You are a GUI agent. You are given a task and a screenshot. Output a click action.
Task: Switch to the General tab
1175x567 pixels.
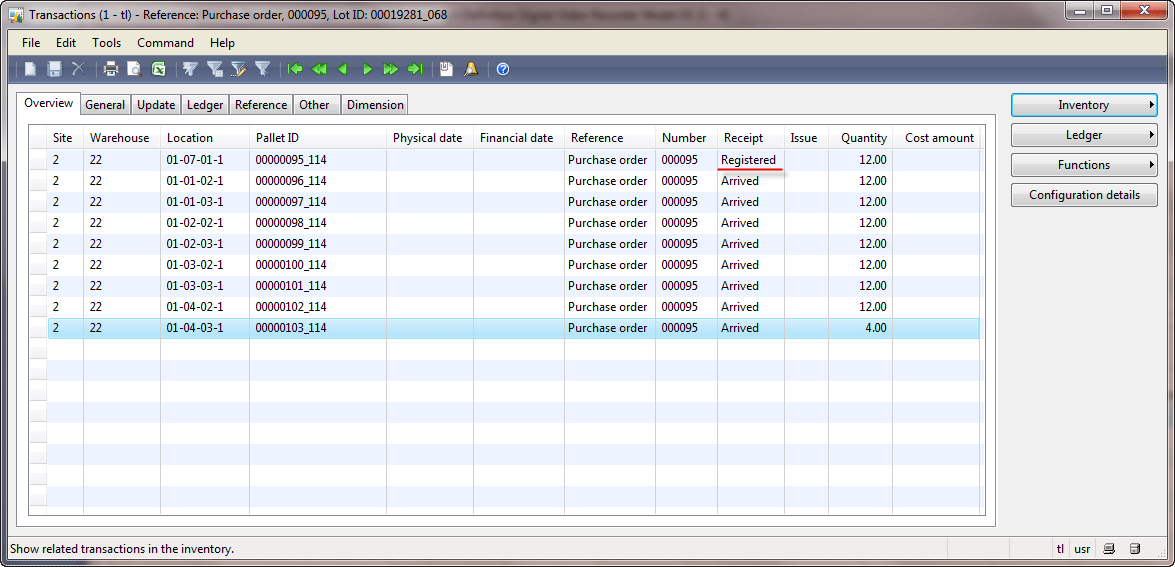[105, 105]
